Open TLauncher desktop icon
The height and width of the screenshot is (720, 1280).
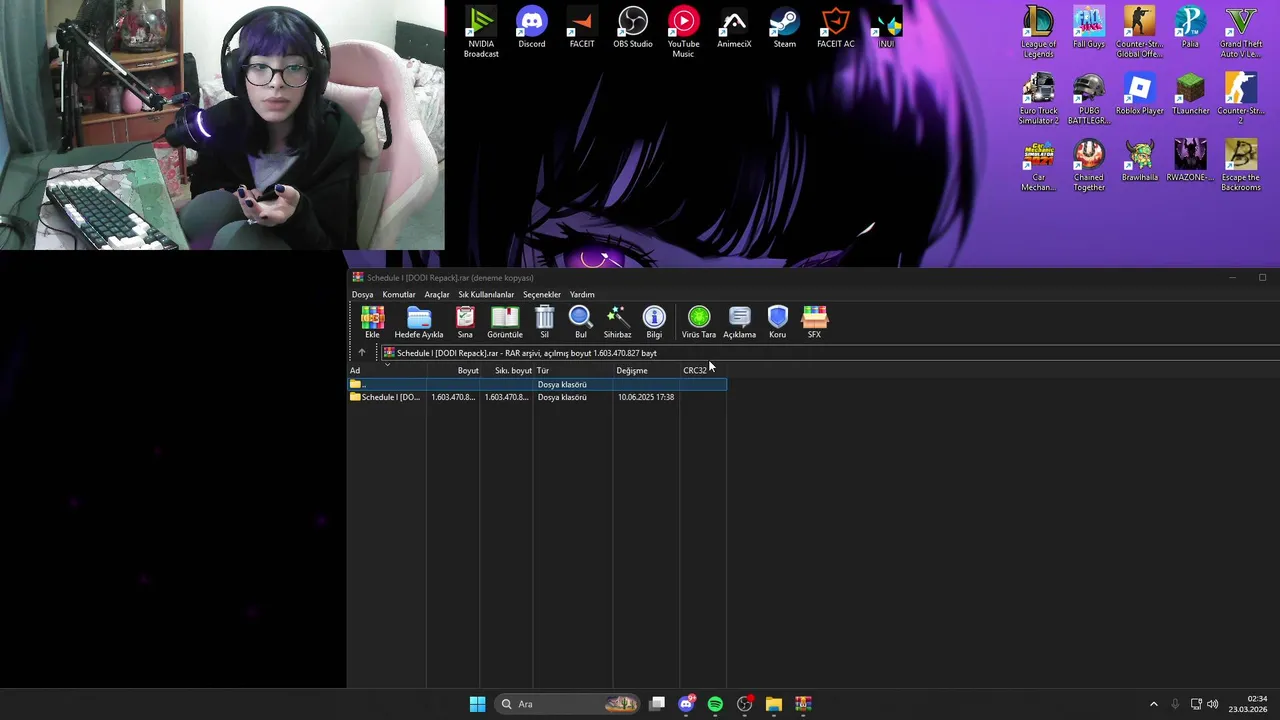click(1190, 95)
